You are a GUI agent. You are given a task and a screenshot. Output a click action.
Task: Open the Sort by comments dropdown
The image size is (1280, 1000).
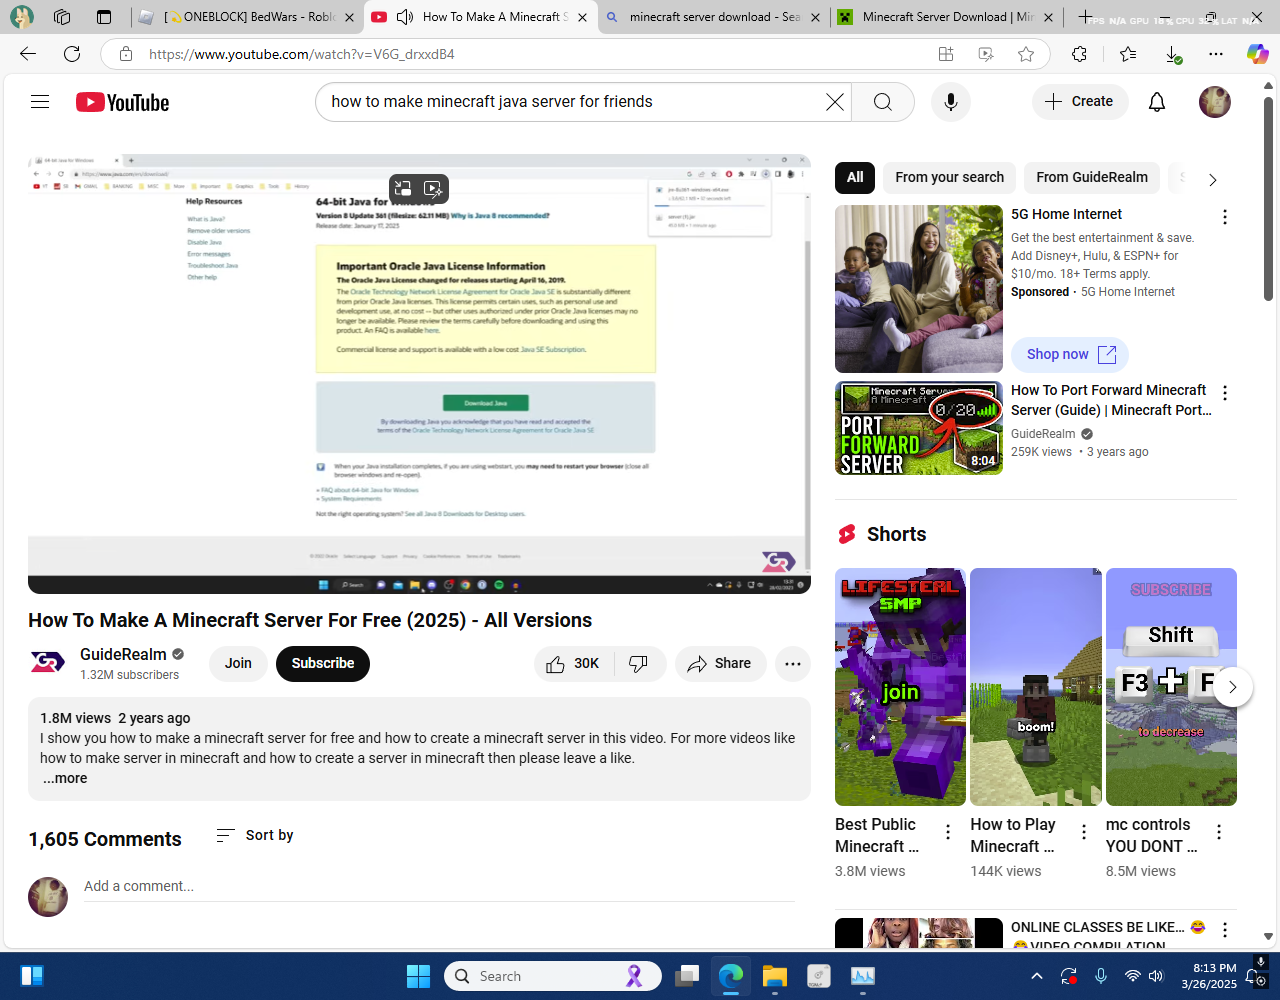click(255, 835)
